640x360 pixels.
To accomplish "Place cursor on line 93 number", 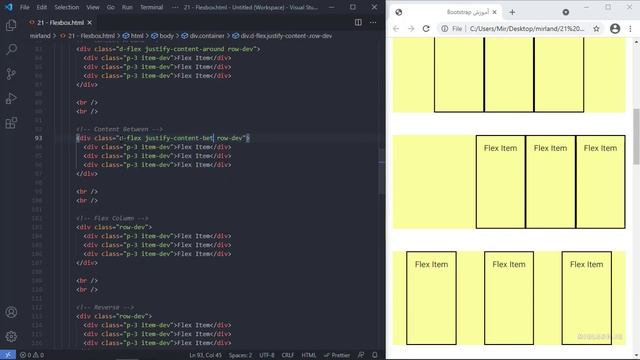I will 38,138.
